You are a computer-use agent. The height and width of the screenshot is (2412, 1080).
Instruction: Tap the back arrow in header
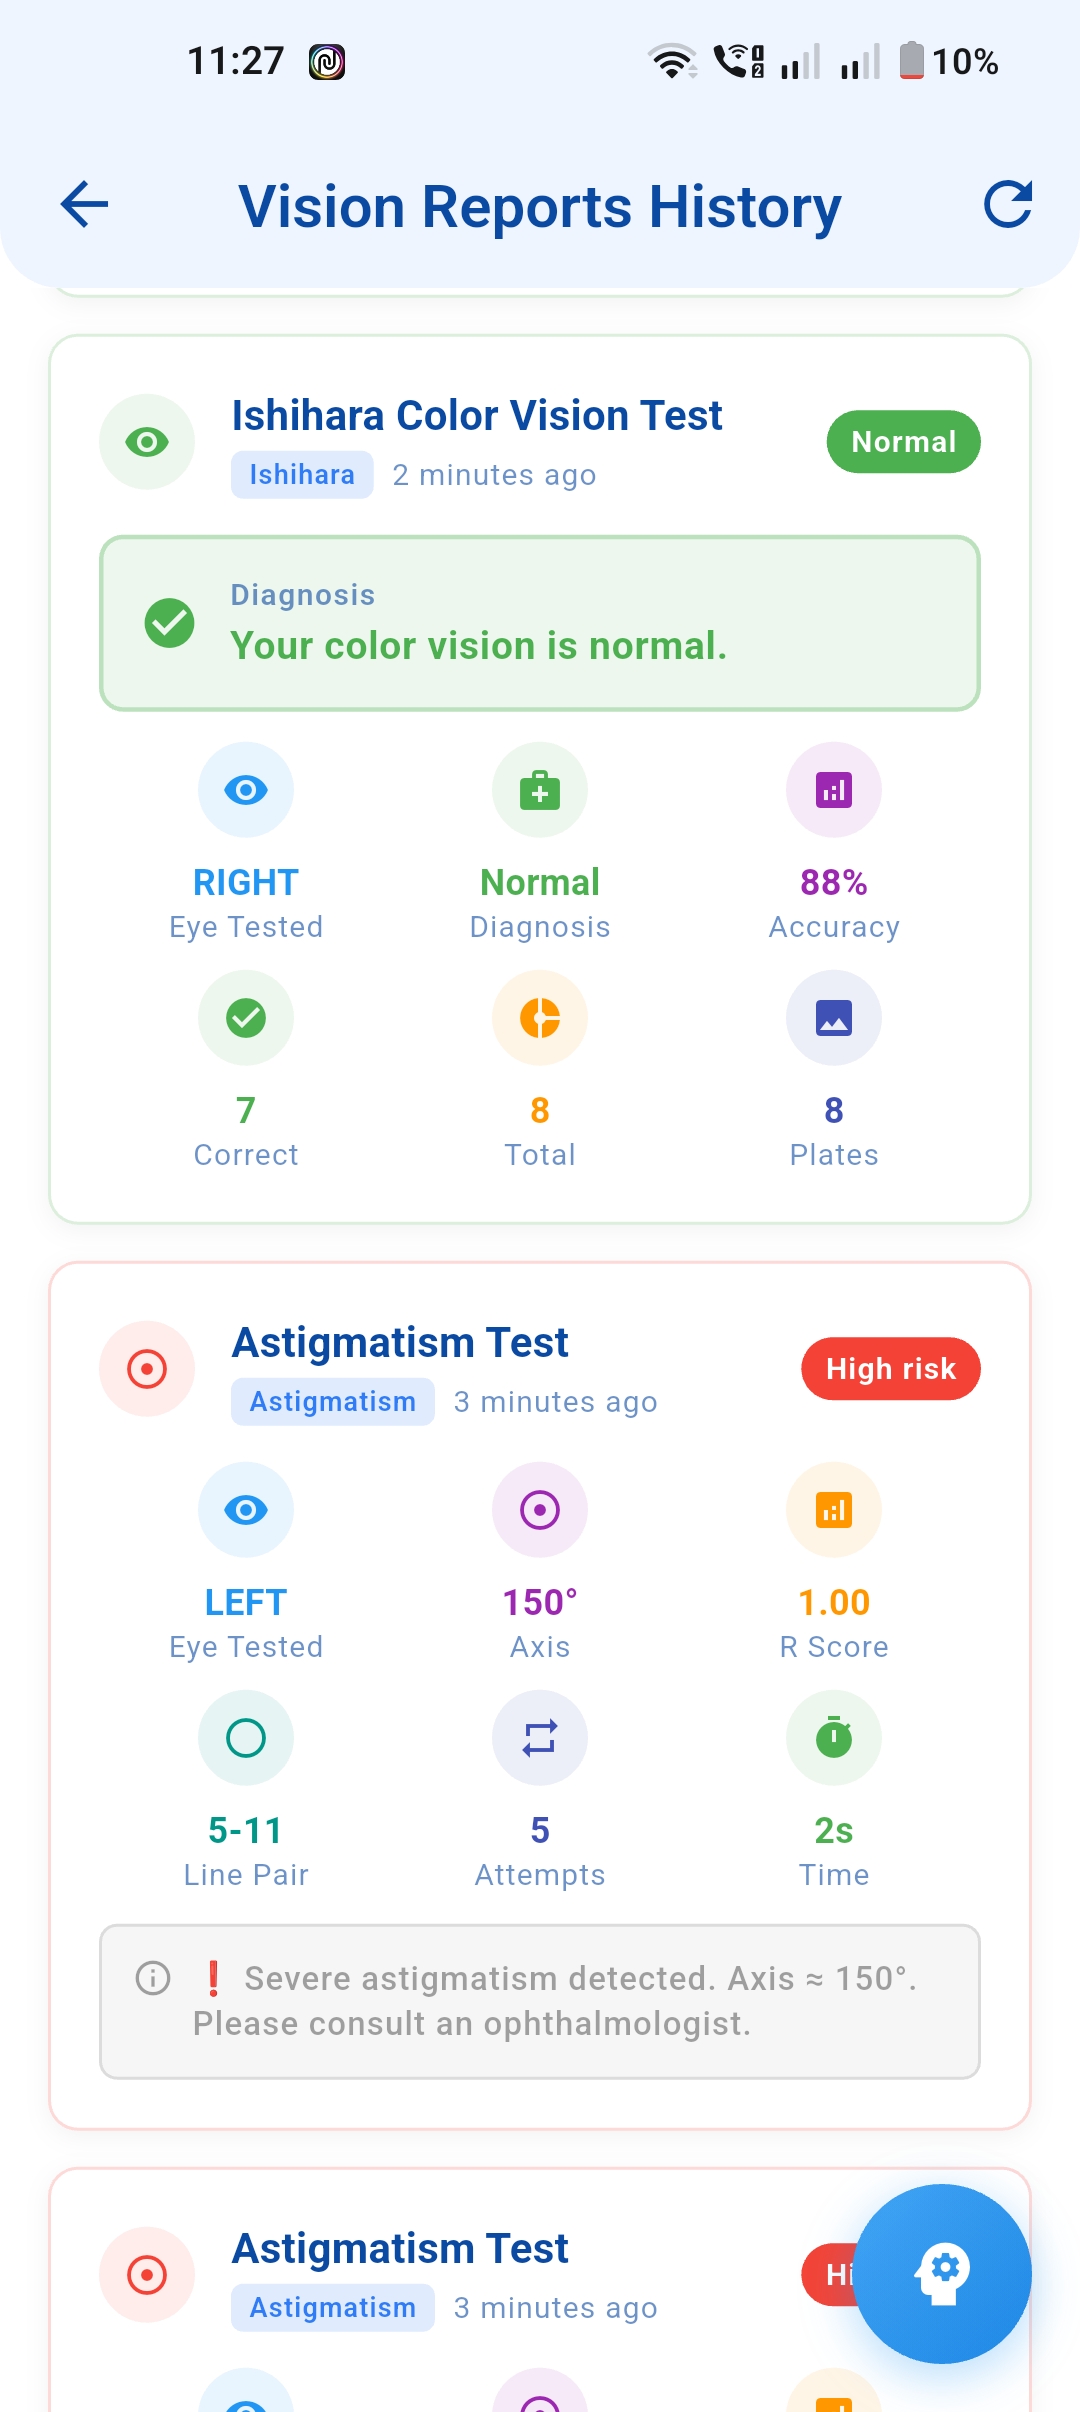[x=85, y=205]
